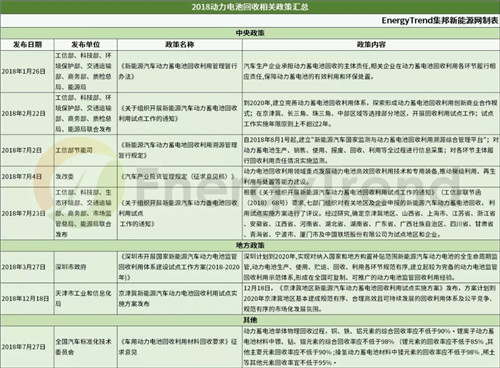Select the EnergyTrend集邦新能源网制表 credit text

point(440,21)
